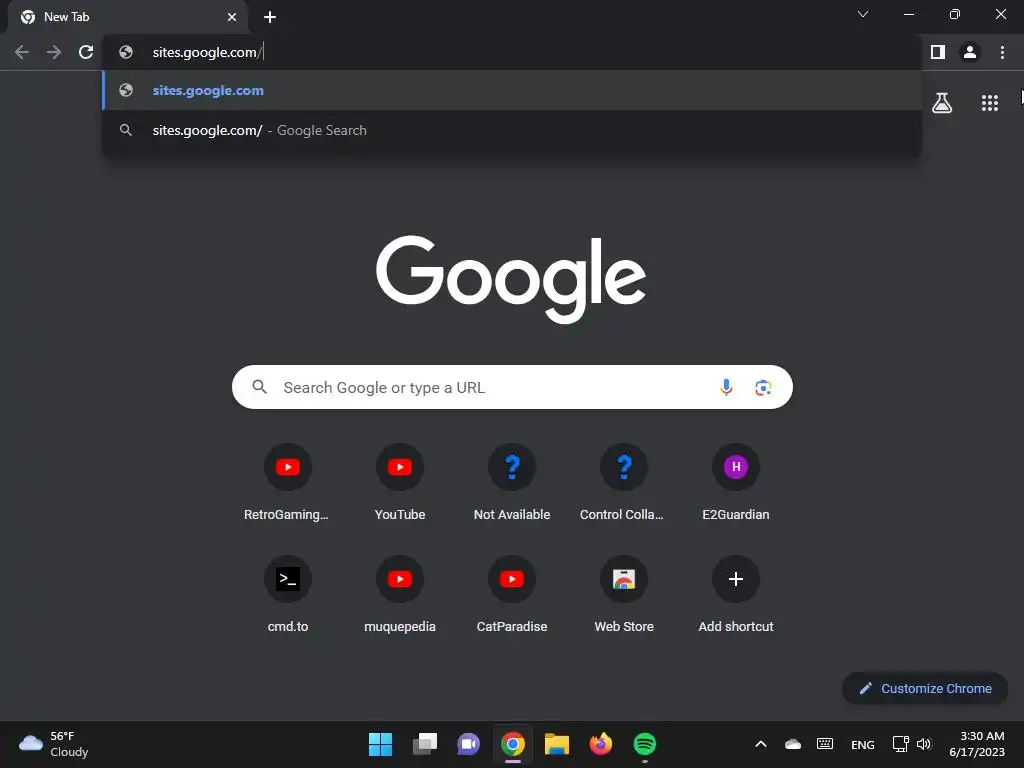This screenshot has width=1024, height=768.
Task: Open the CatParadise shortcut
Action: click(512, 596)
